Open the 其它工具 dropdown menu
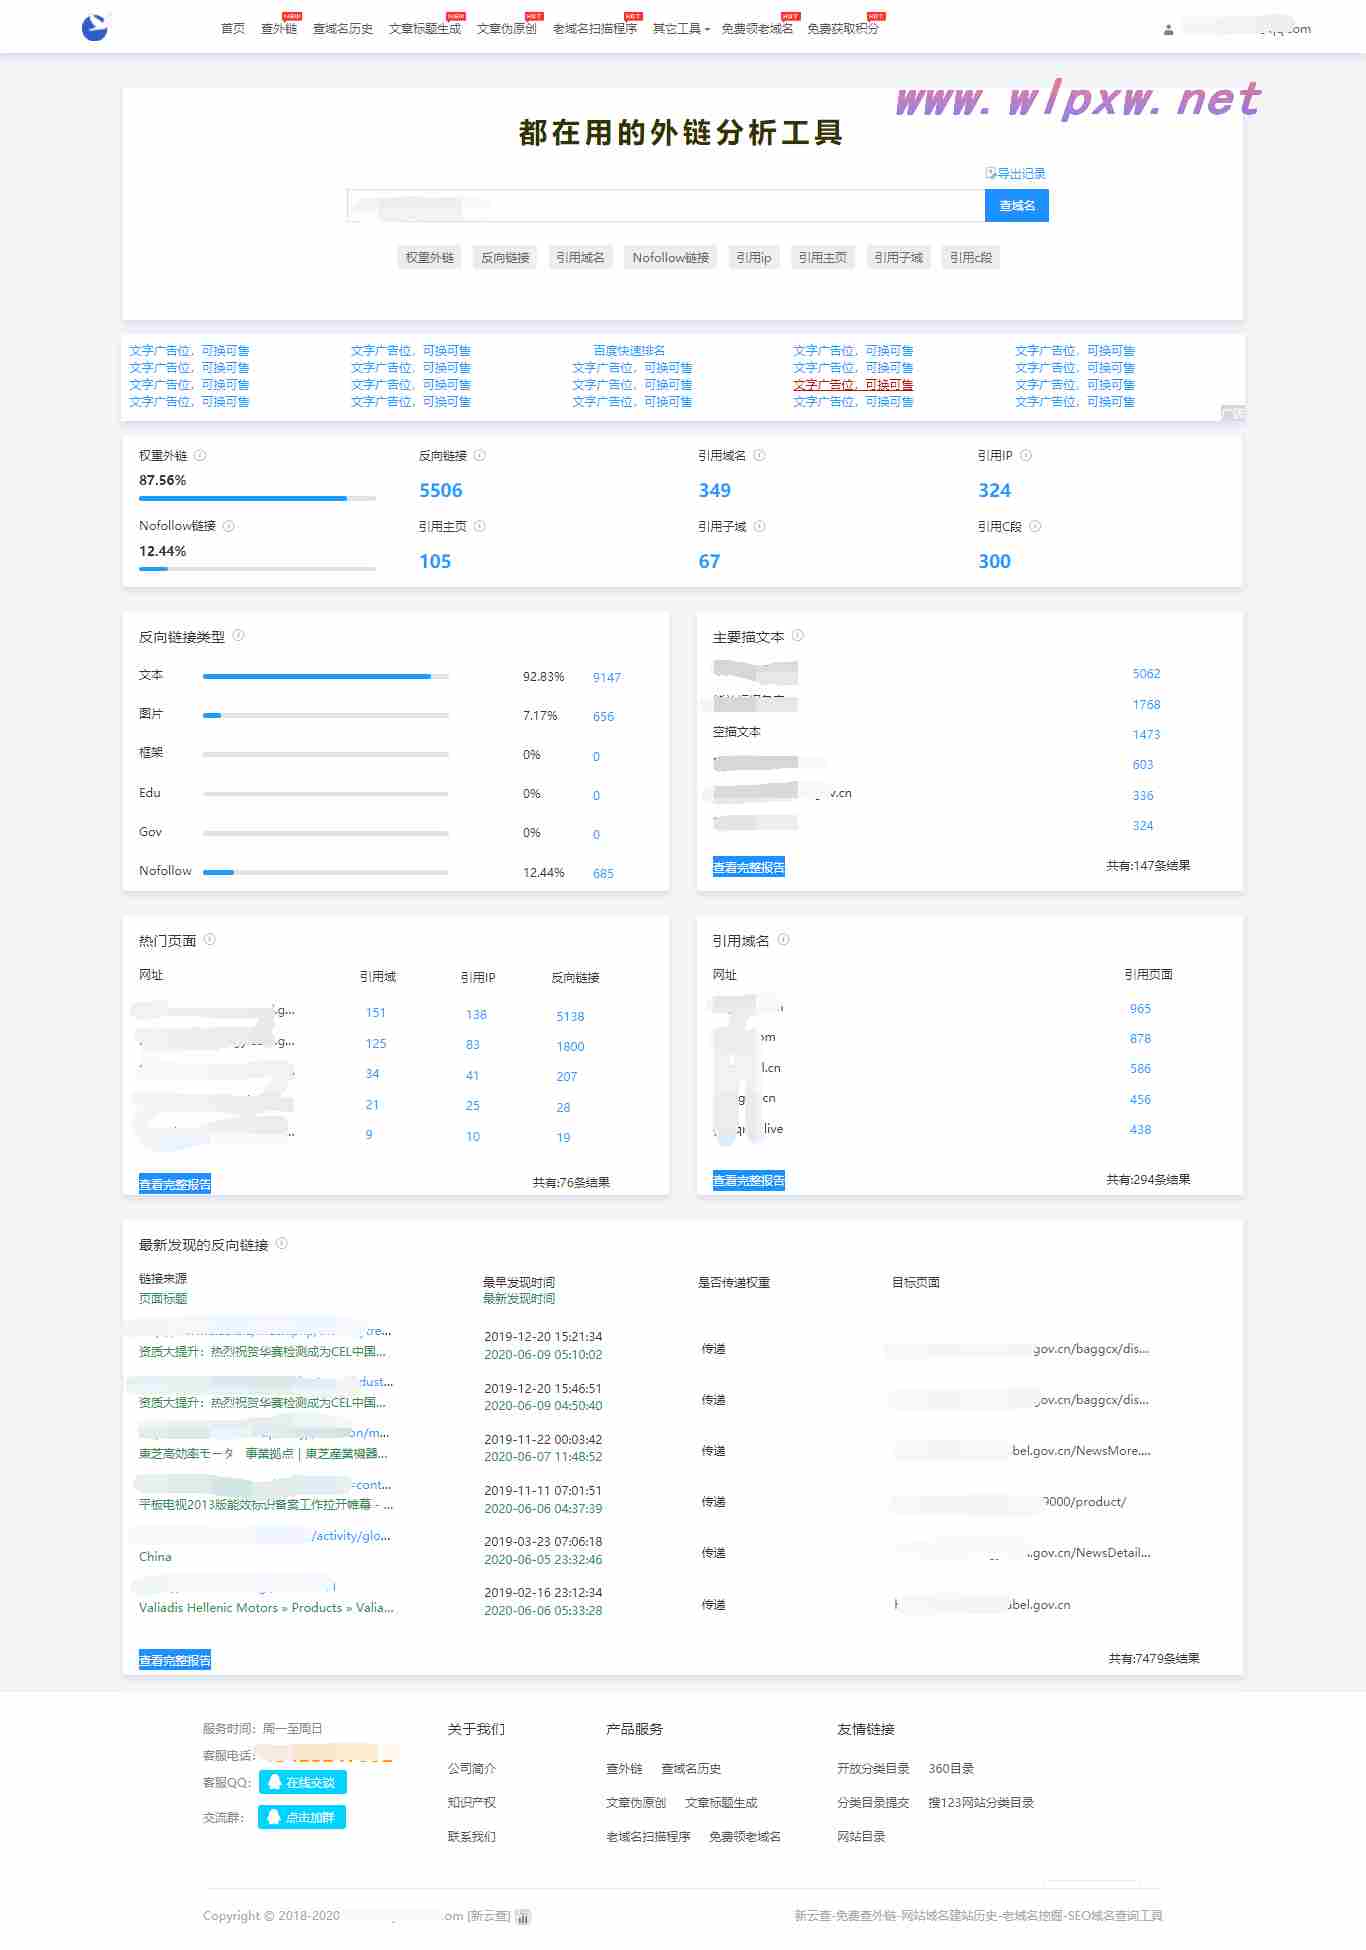The image size is (1366, 1950). point(681,29)
